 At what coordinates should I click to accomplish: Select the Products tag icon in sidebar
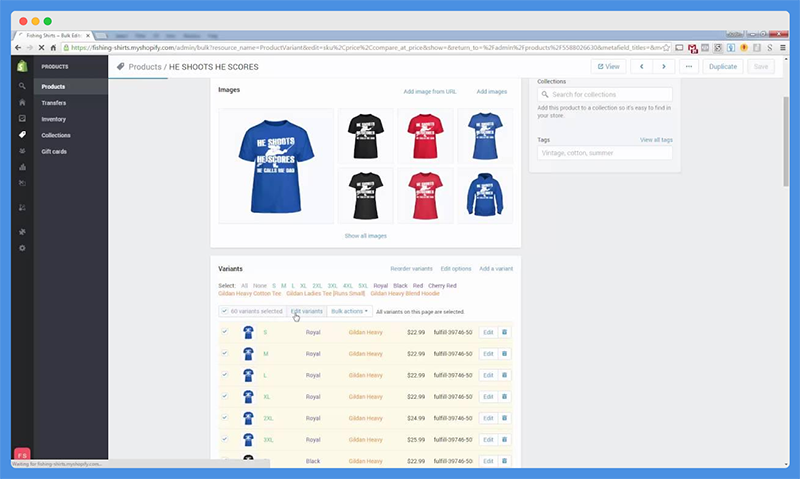[22, 135]
